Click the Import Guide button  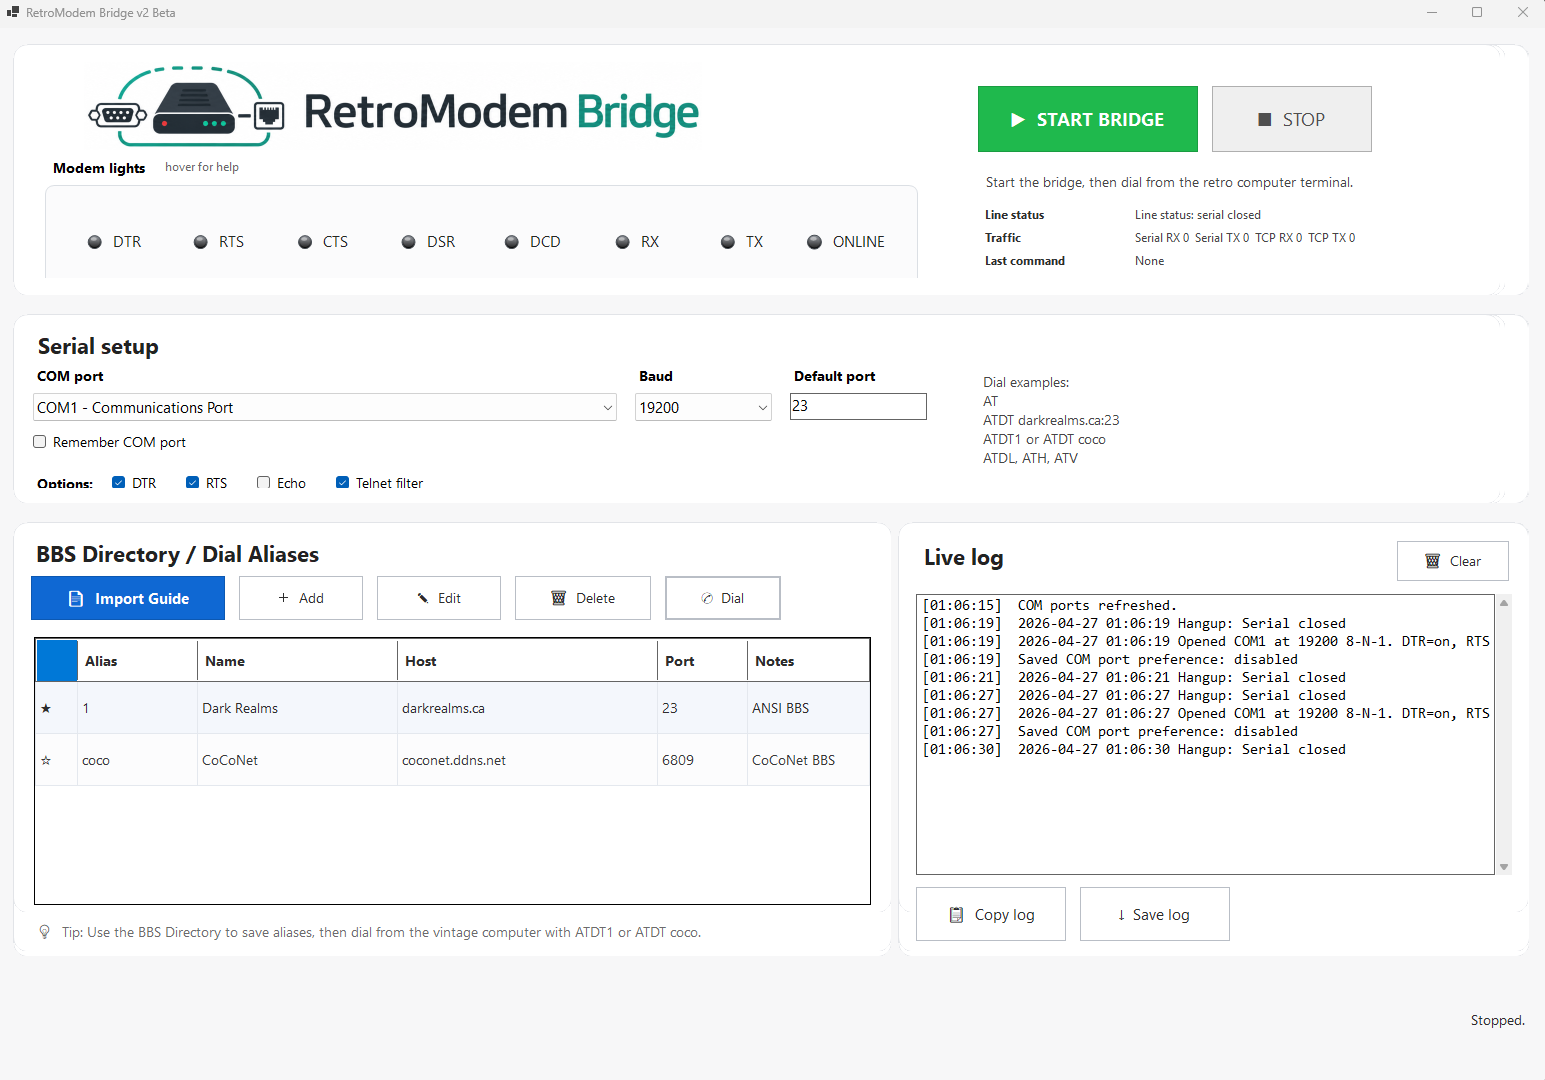click(x=128, y=598)
